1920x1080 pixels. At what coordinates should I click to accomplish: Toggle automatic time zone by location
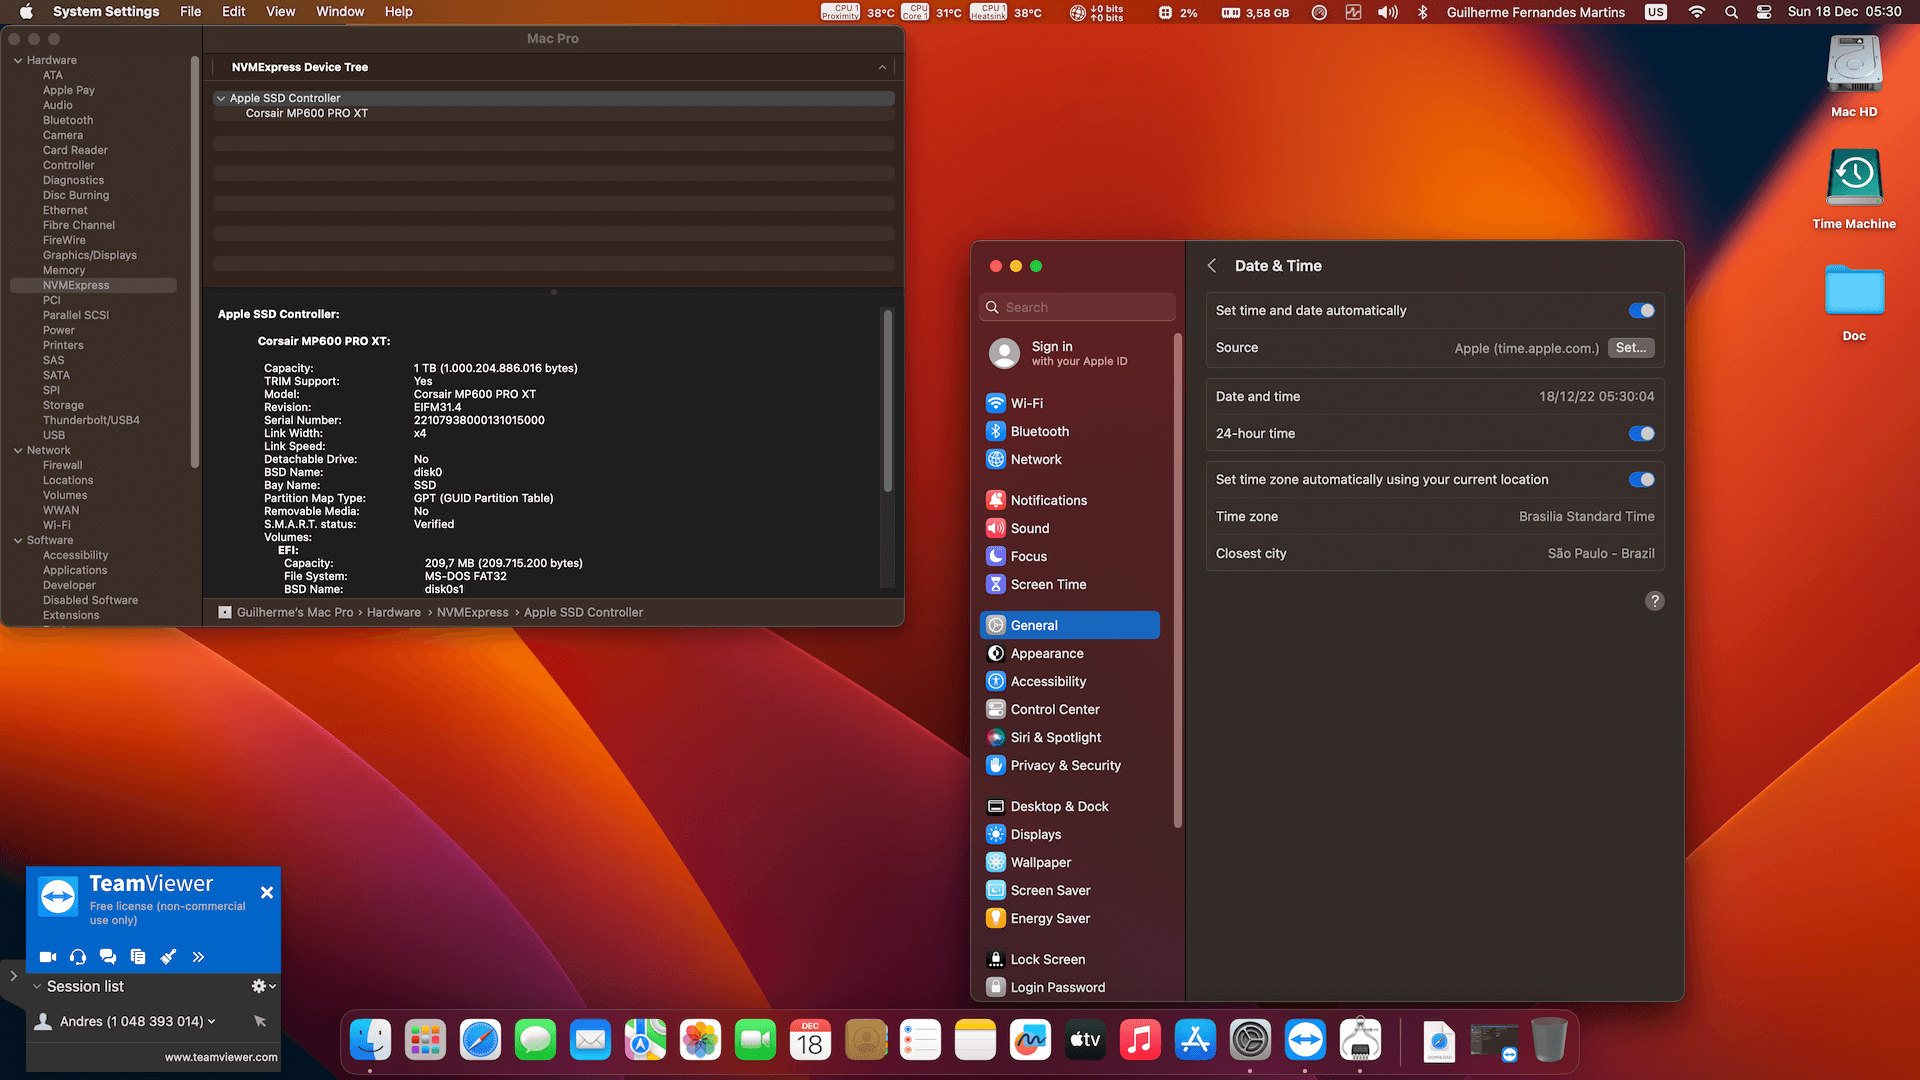(1641, 480)
